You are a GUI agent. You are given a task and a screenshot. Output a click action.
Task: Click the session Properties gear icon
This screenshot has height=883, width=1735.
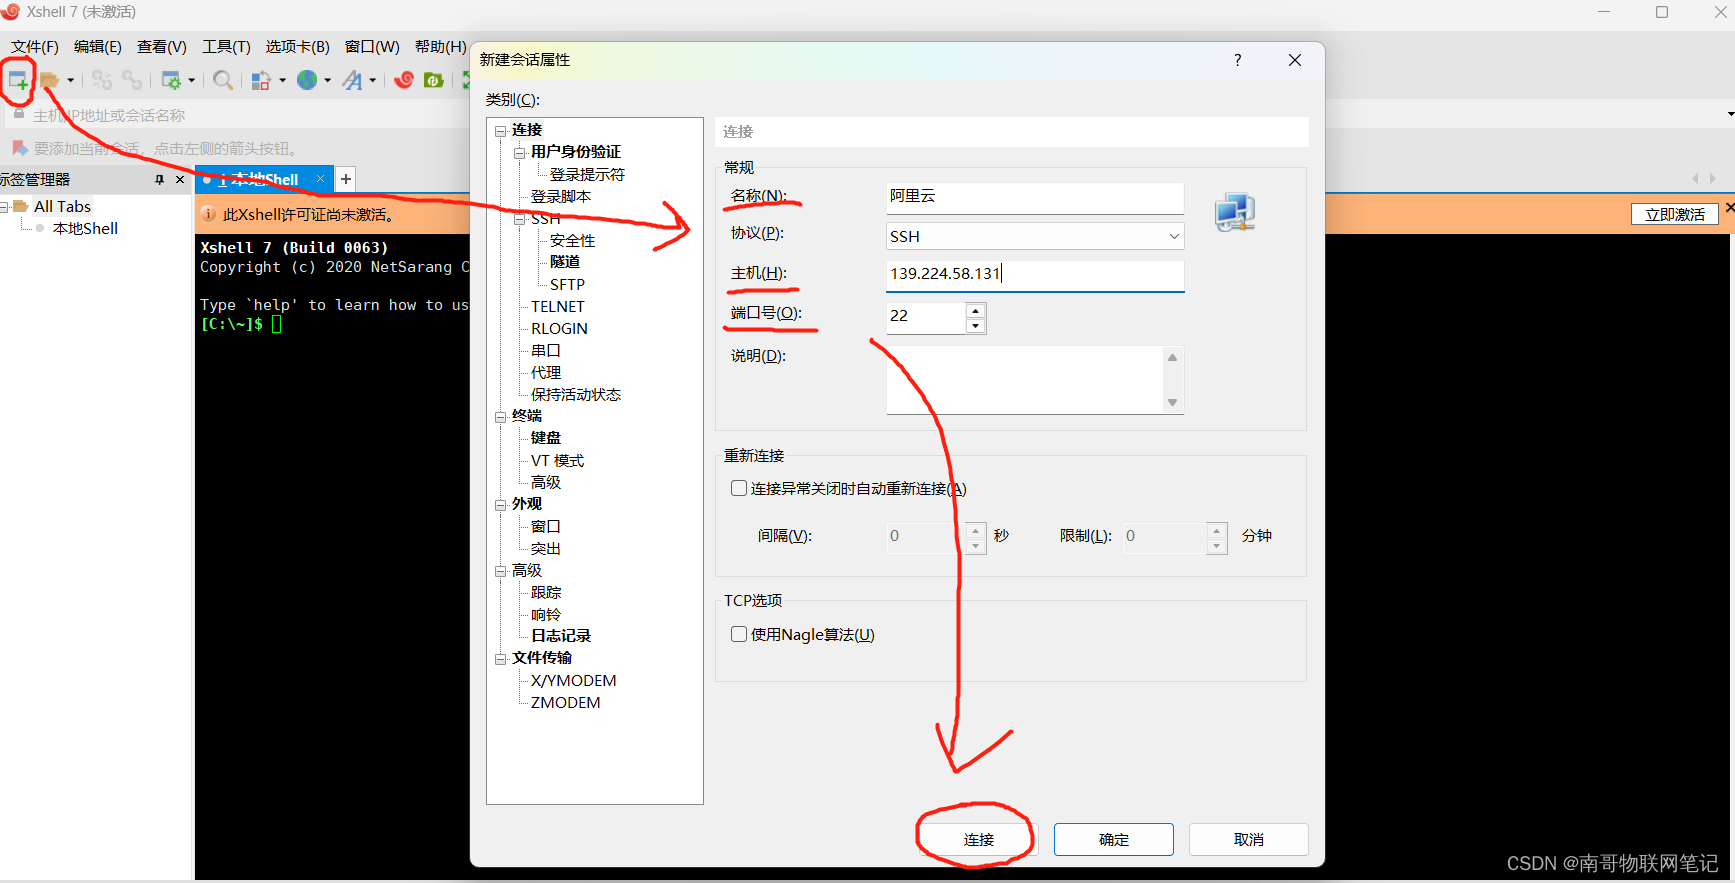pyautogui.click(x=171, y=80)
